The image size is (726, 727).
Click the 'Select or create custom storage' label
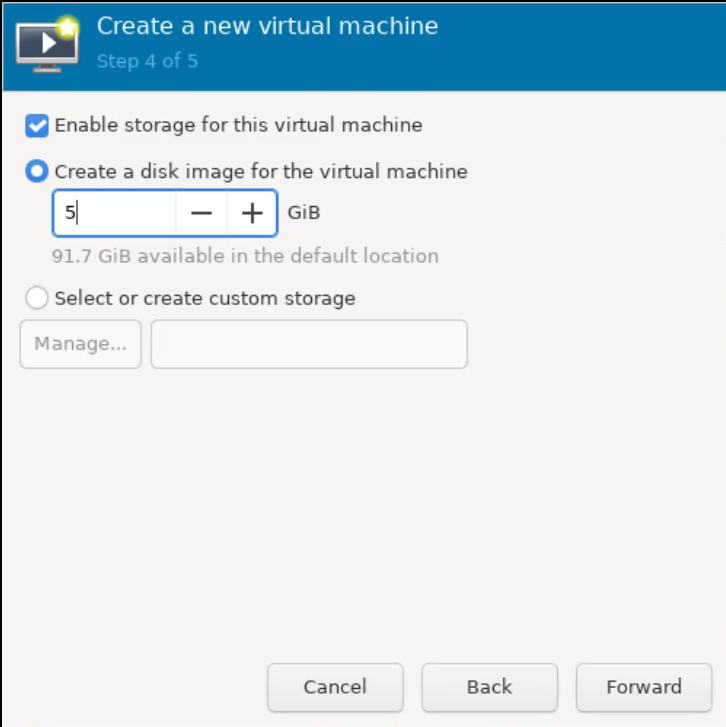(x=205, y=297)
